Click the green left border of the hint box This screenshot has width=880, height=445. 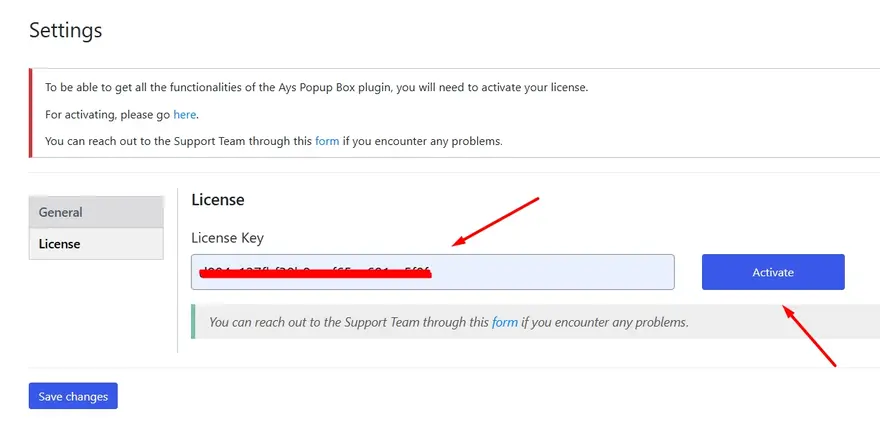[193, 322]
